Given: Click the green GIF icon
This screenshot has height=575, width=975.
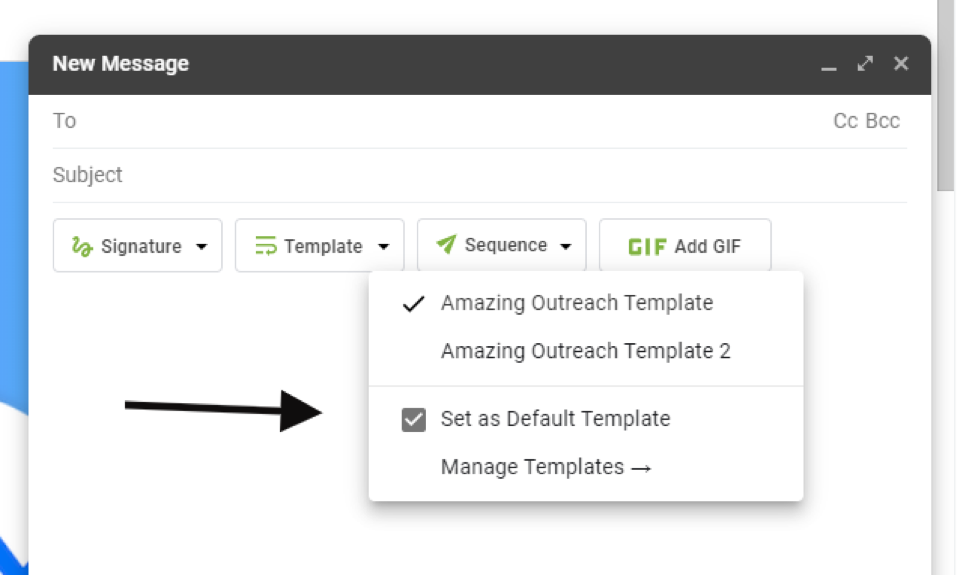Looking at the screenshot, I should pos(647,247).
